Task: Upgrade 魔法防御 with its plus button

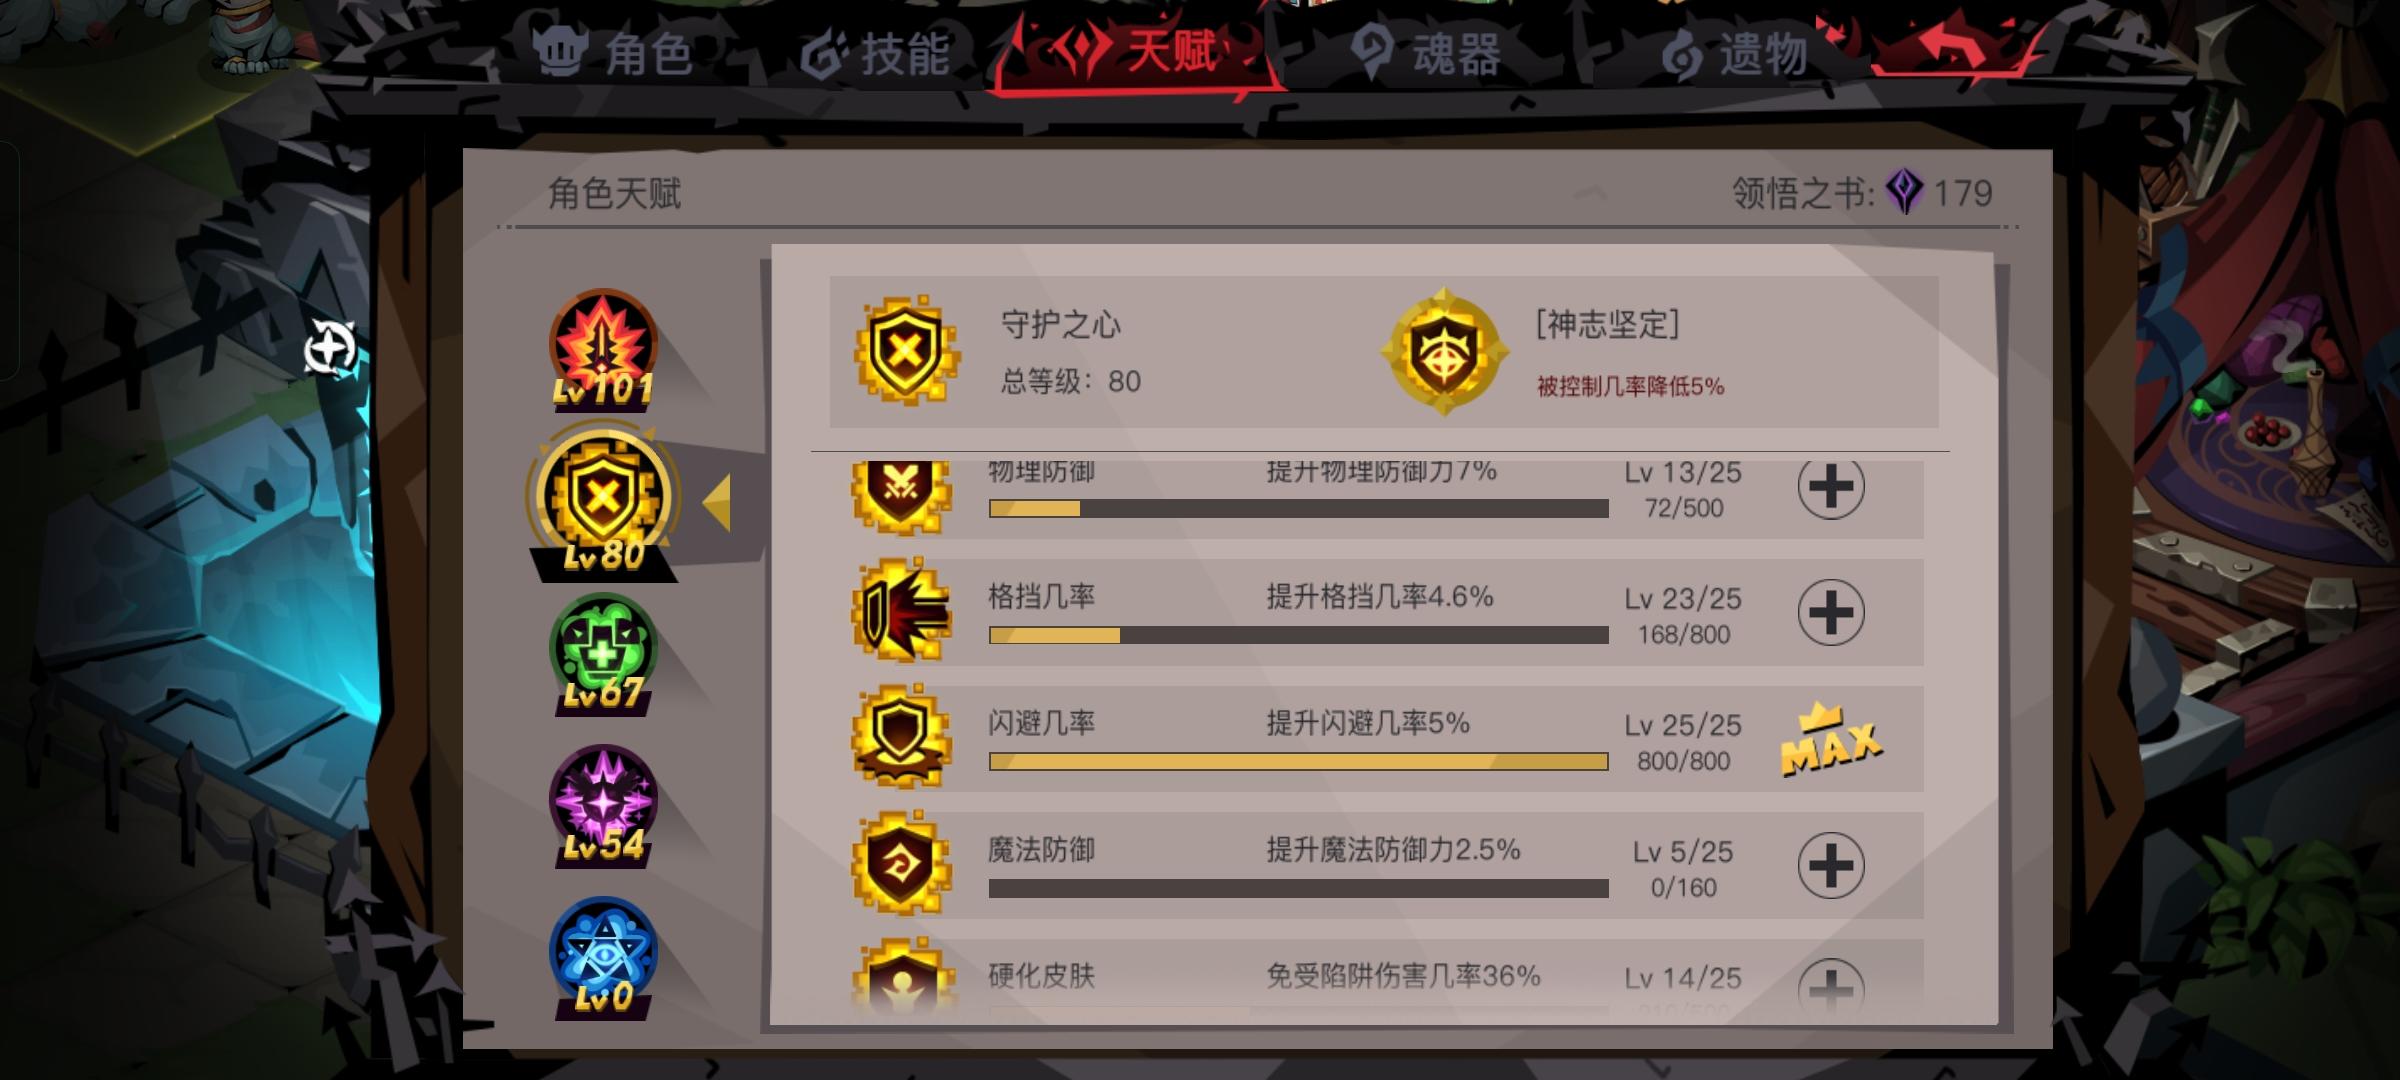Action: point(1831,865)
